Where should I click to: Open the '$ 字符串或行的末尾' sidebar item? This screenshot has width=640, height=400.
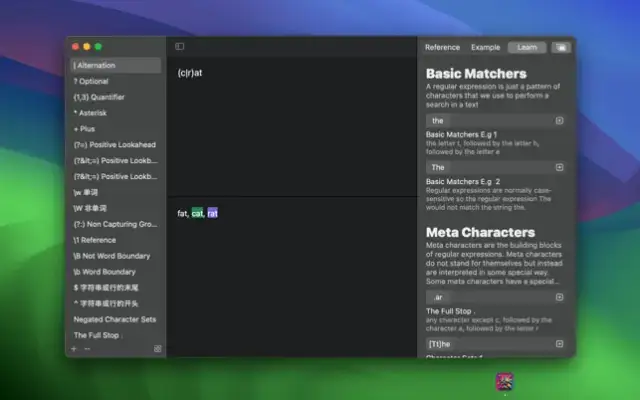click(116, 288)
